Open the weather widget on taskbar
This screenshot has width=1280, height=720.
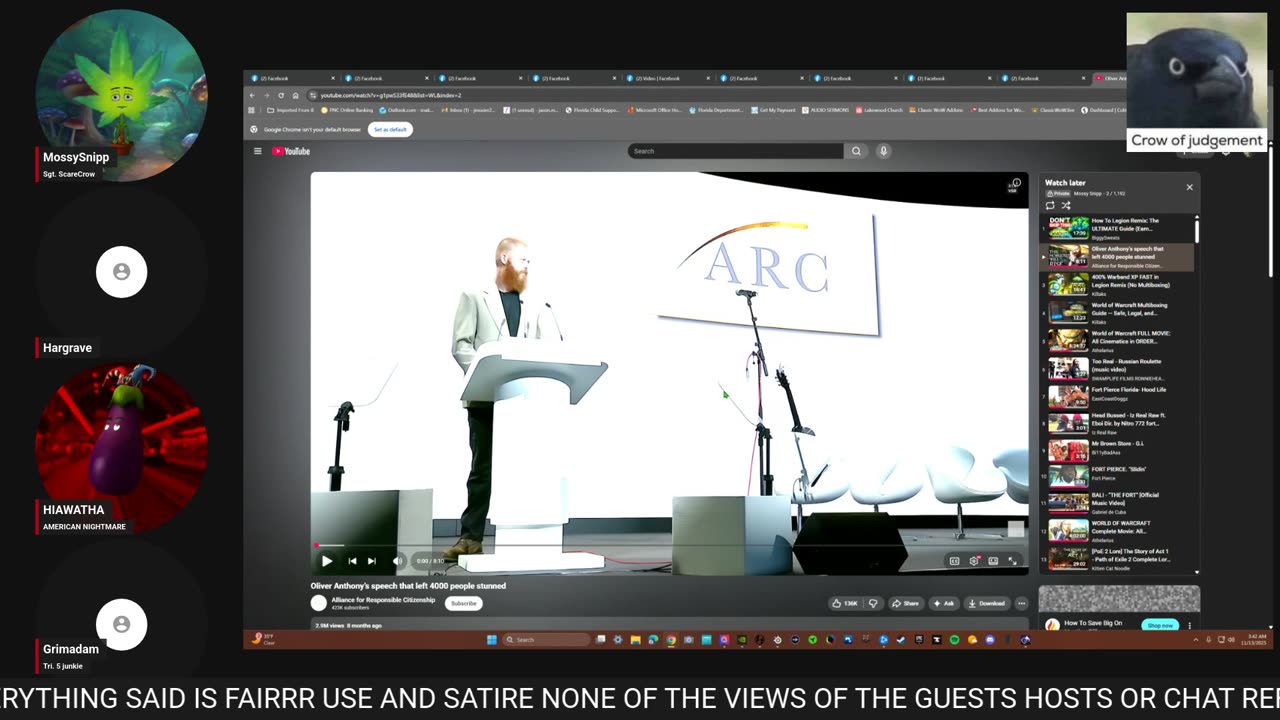click(264, 640)
